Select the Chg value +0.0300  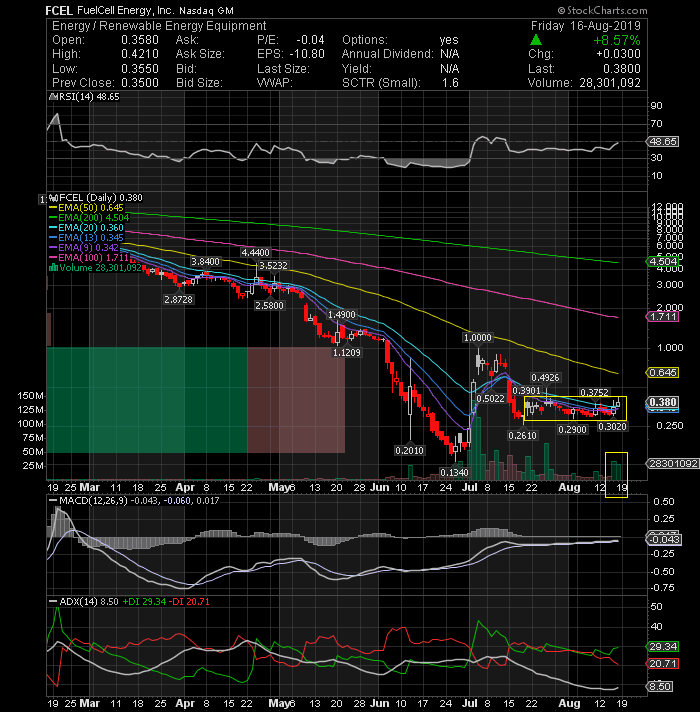coord(618,54)
